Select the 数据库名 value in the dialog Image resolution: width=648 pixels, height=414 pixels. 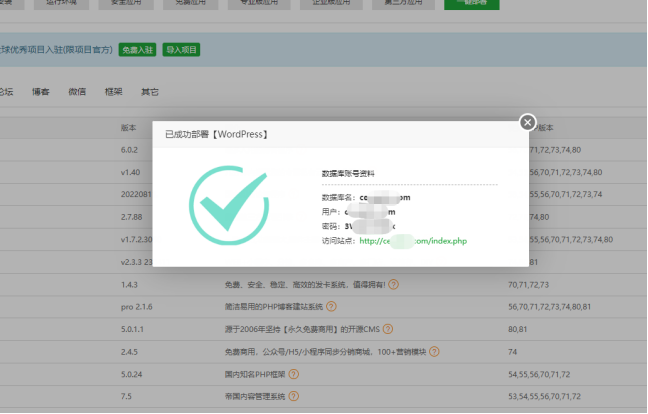coord(385,197)
